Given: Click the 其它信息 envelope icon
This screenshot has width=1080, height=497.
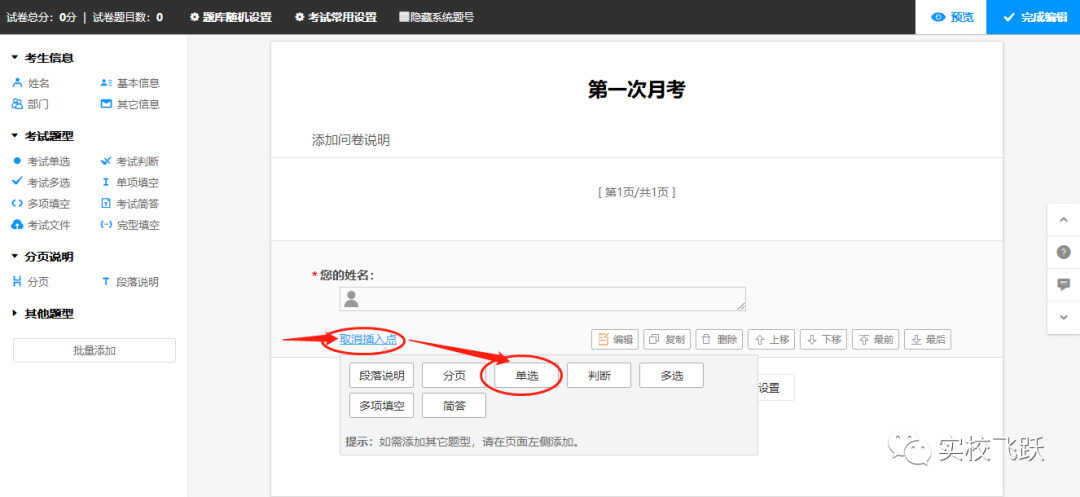Looking at the screenshot, I should 105,105.
